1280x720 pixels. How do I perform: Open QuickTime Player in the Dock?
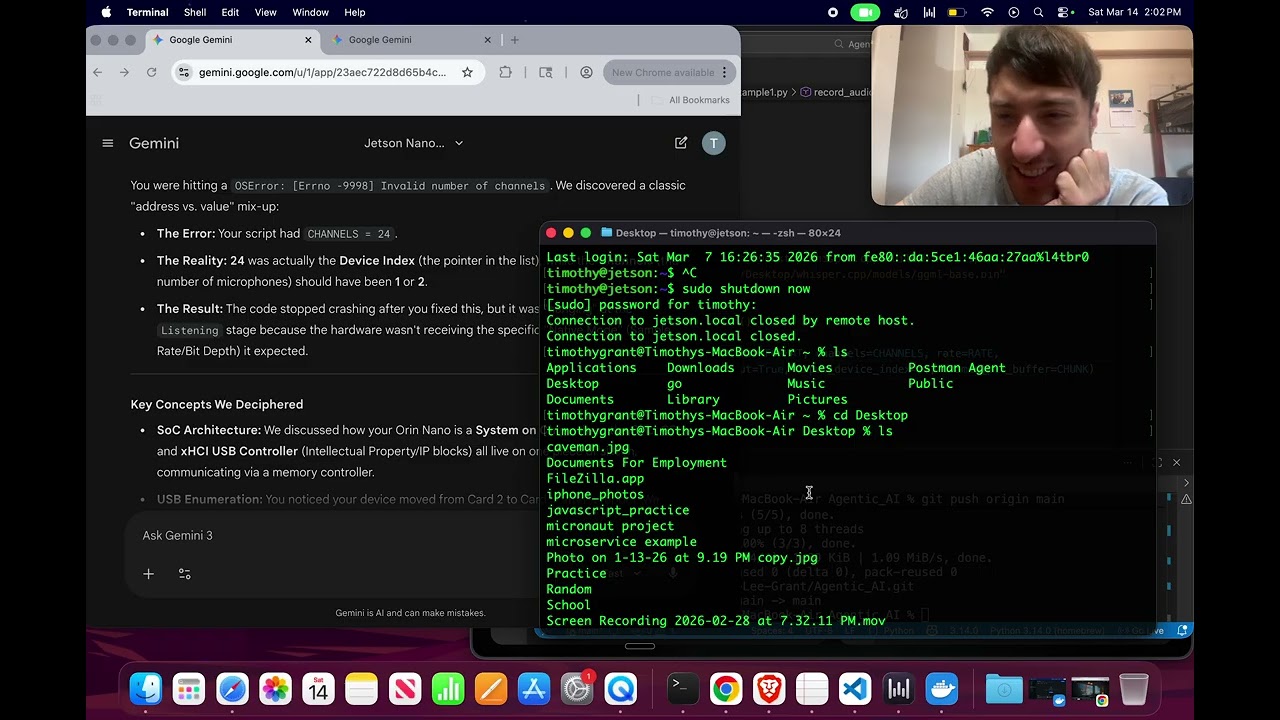coord(620,689)
